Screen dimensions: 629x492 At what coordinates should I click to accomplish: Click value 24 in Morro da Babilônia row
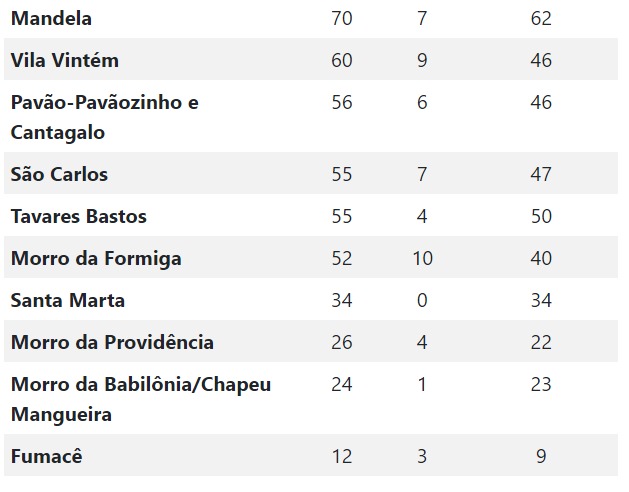tap(342, 384)
